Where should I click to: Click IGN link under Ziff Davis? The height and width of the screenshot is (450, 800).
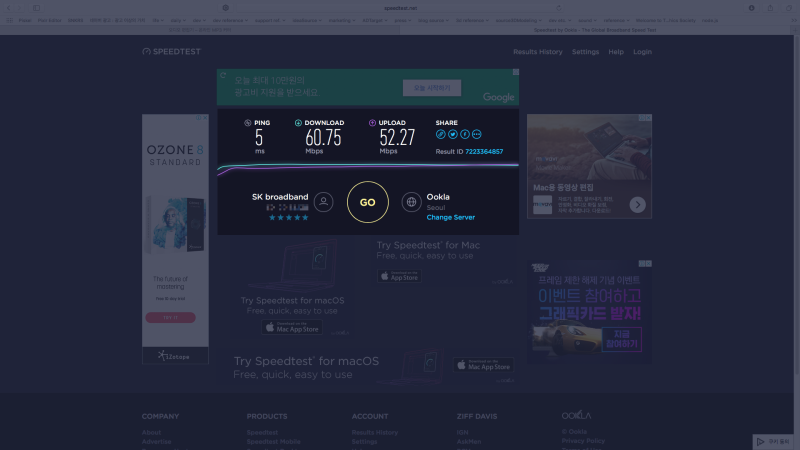click(462, 432)
